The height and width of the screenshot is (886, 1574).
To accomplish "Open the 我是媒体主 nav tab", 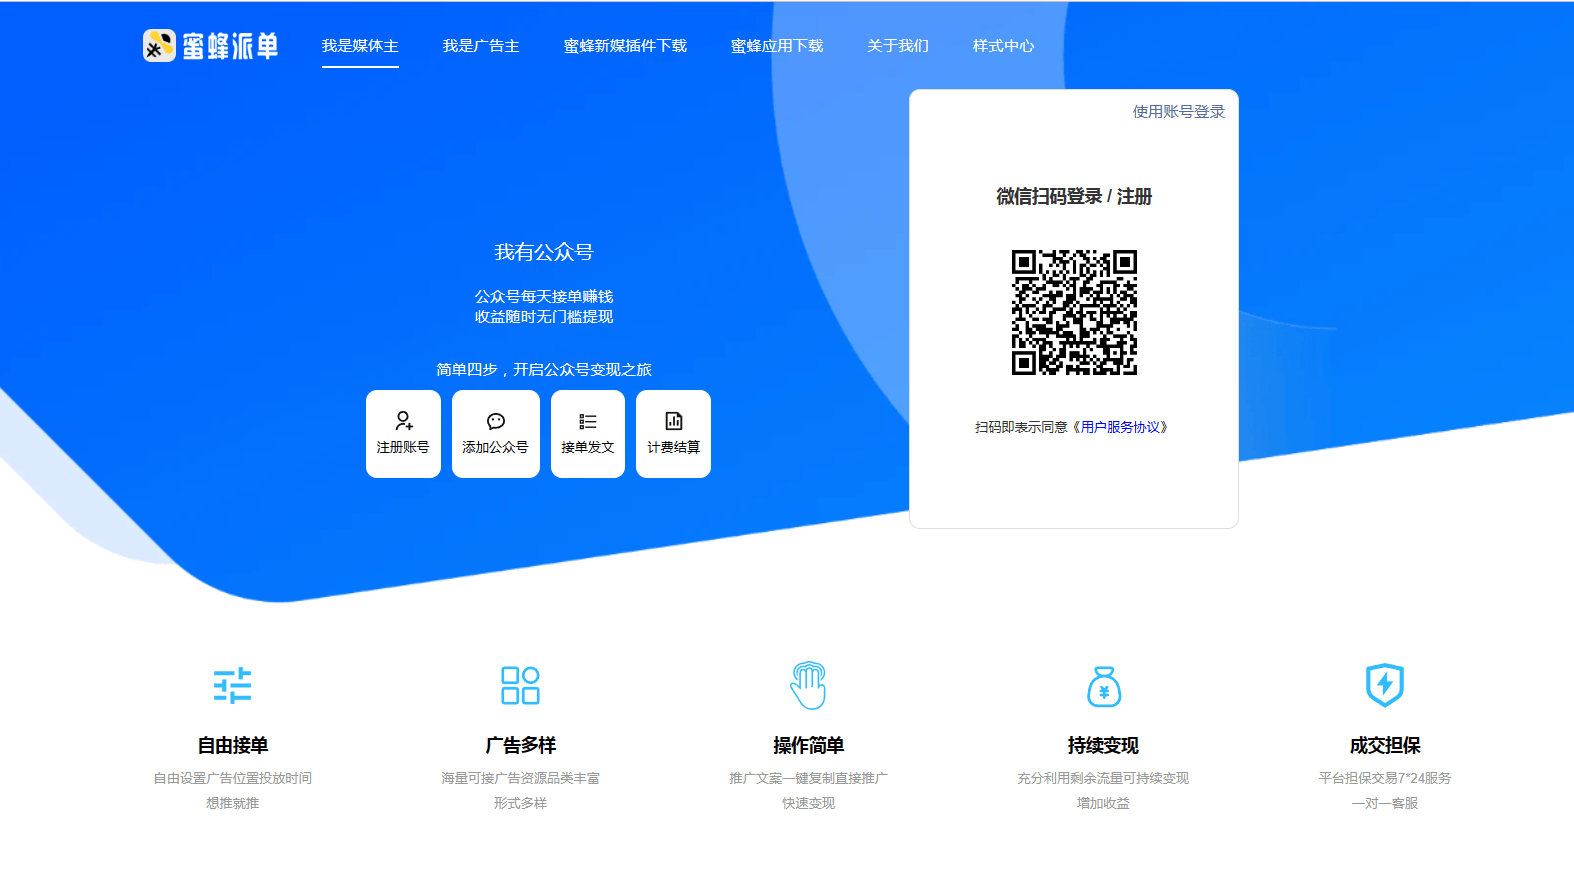I will point(360,46).
